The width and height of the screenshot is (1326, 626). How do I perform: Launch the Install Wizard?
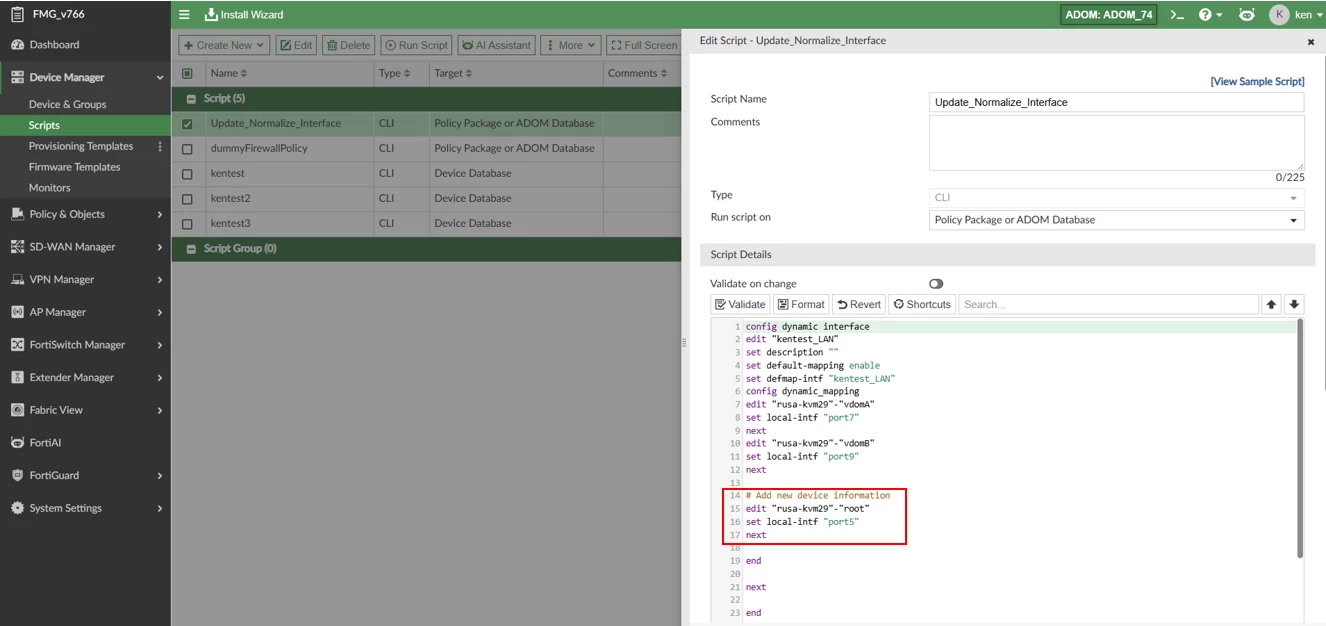244,15
